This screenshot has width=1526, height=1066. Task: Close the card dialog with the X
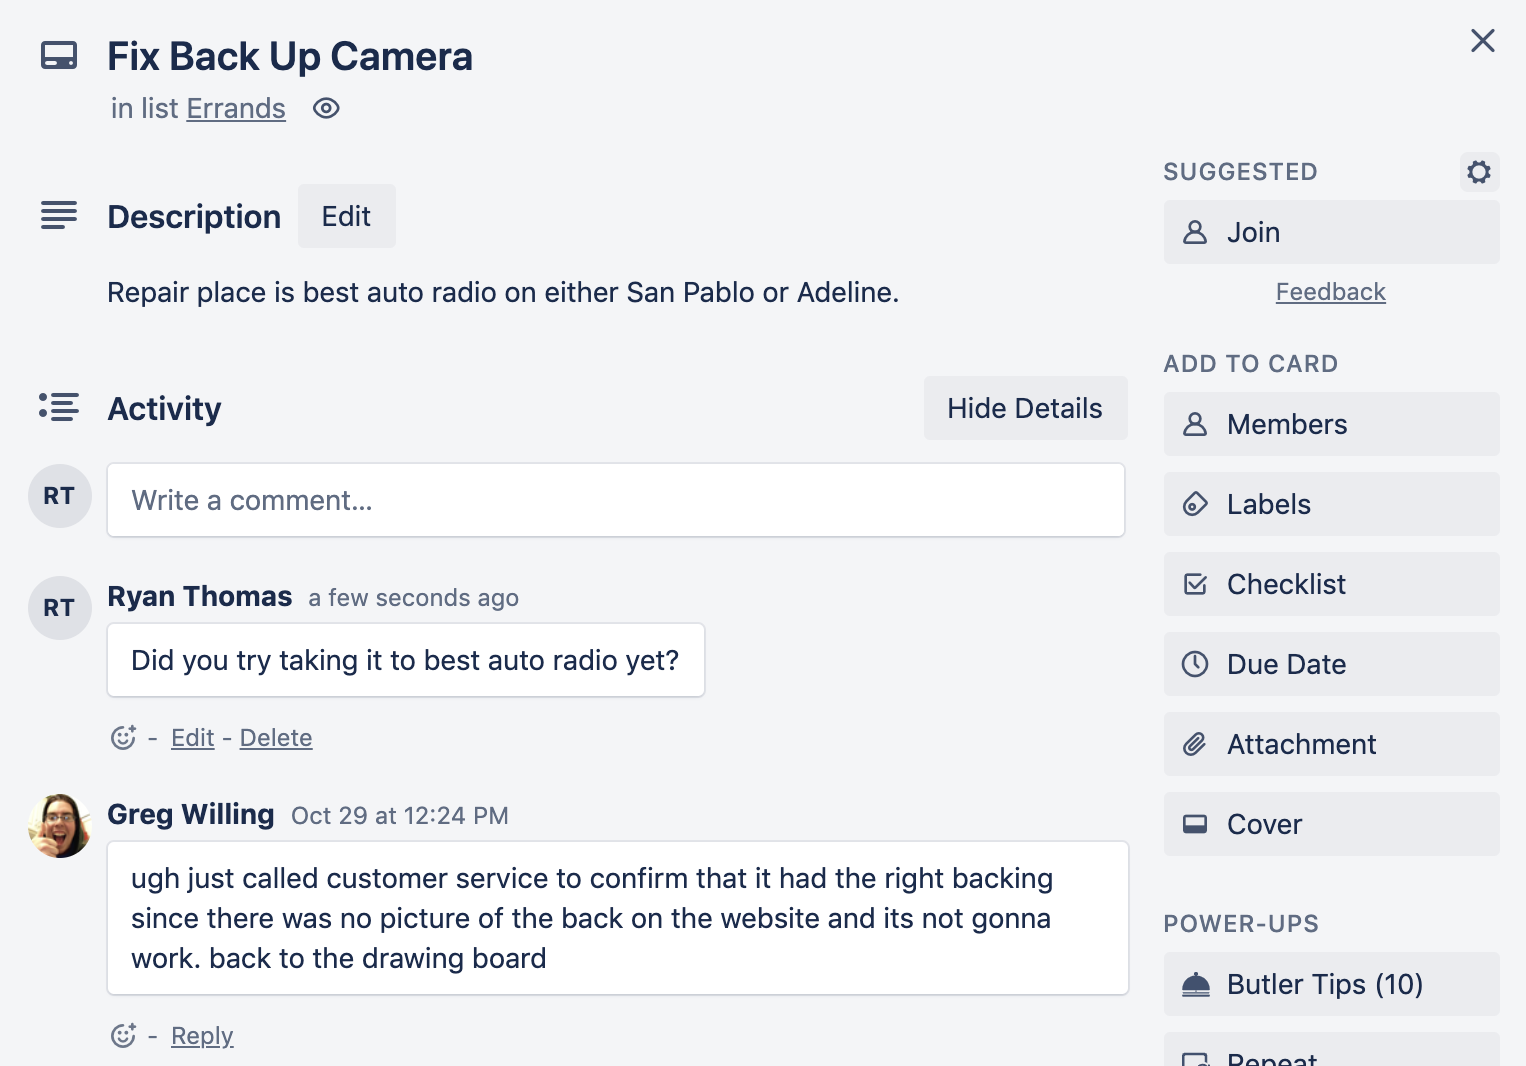1482,41
